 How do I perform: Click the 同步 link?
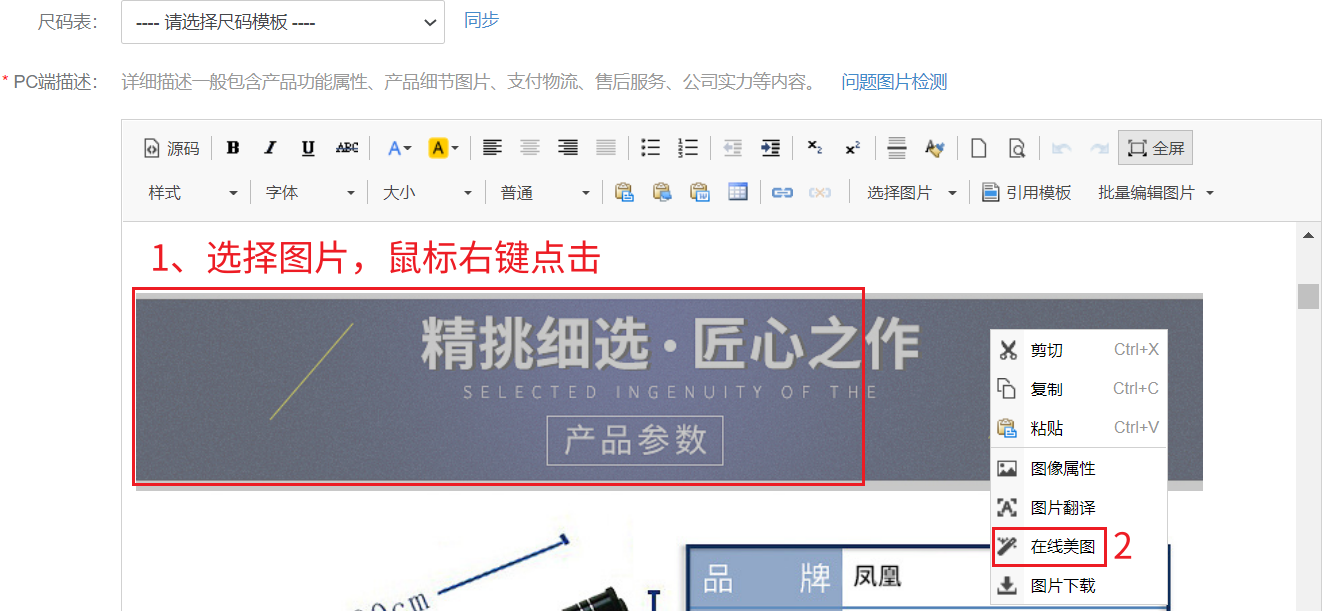481,20
